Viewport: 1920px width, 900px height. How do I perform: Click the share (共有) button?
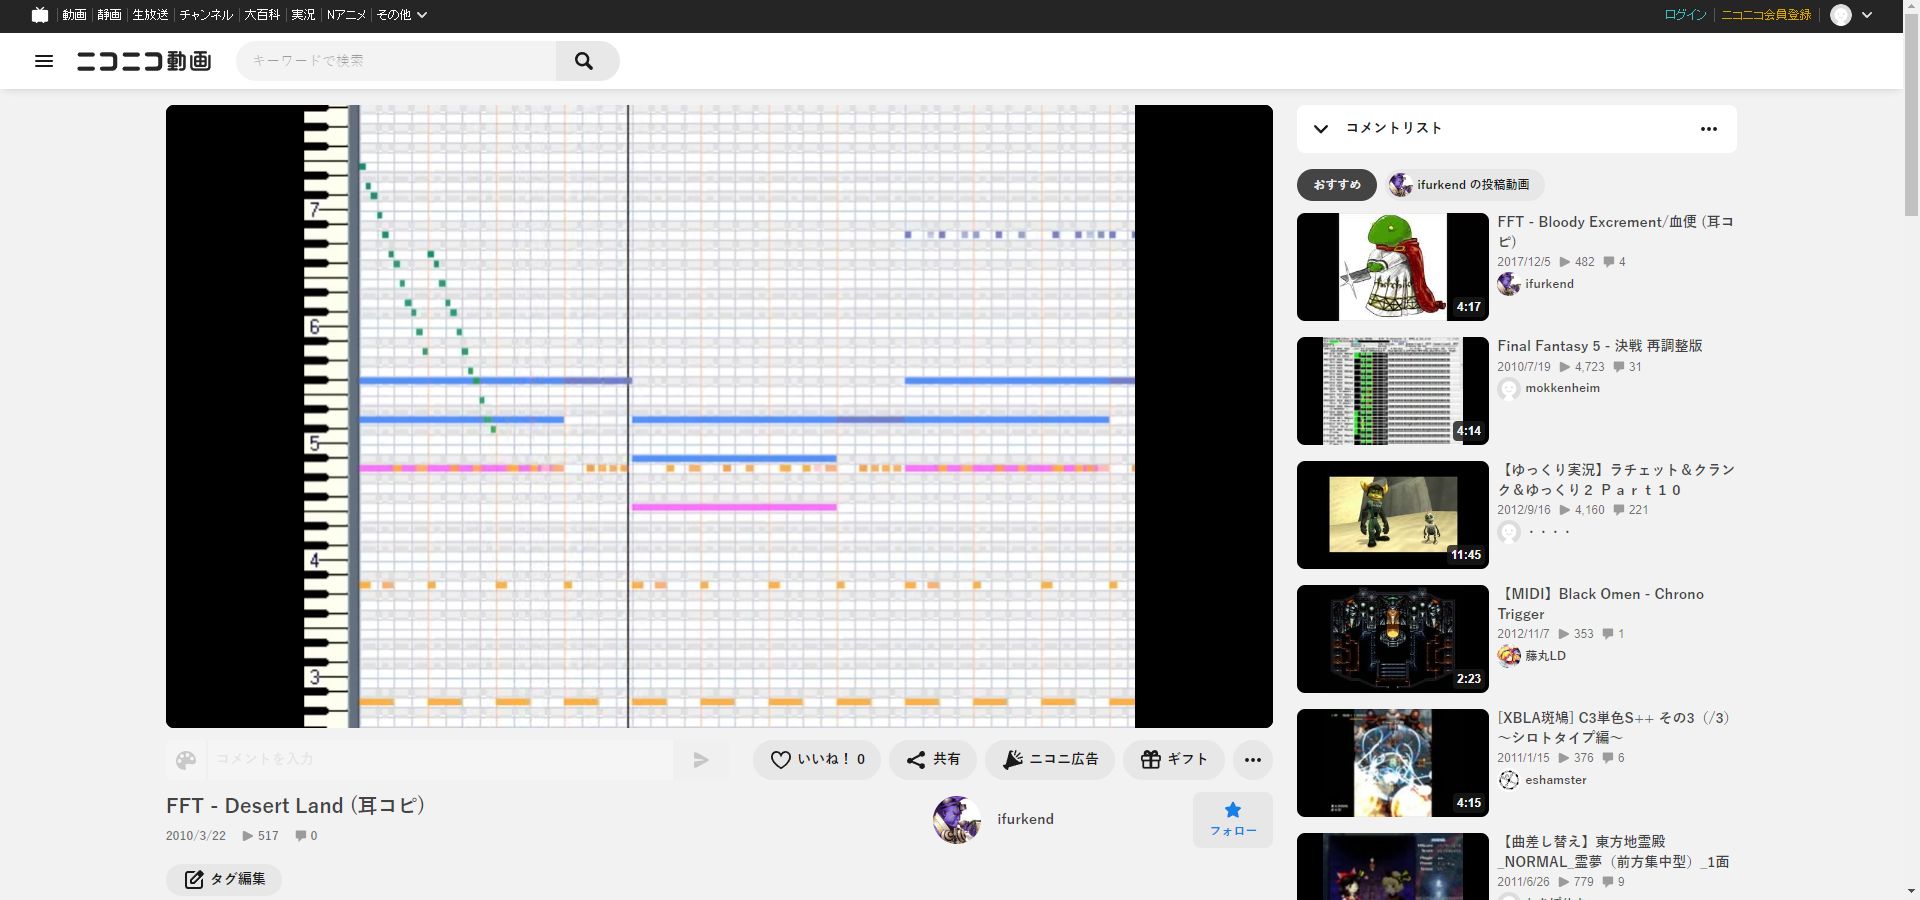[x=933, y=760]
